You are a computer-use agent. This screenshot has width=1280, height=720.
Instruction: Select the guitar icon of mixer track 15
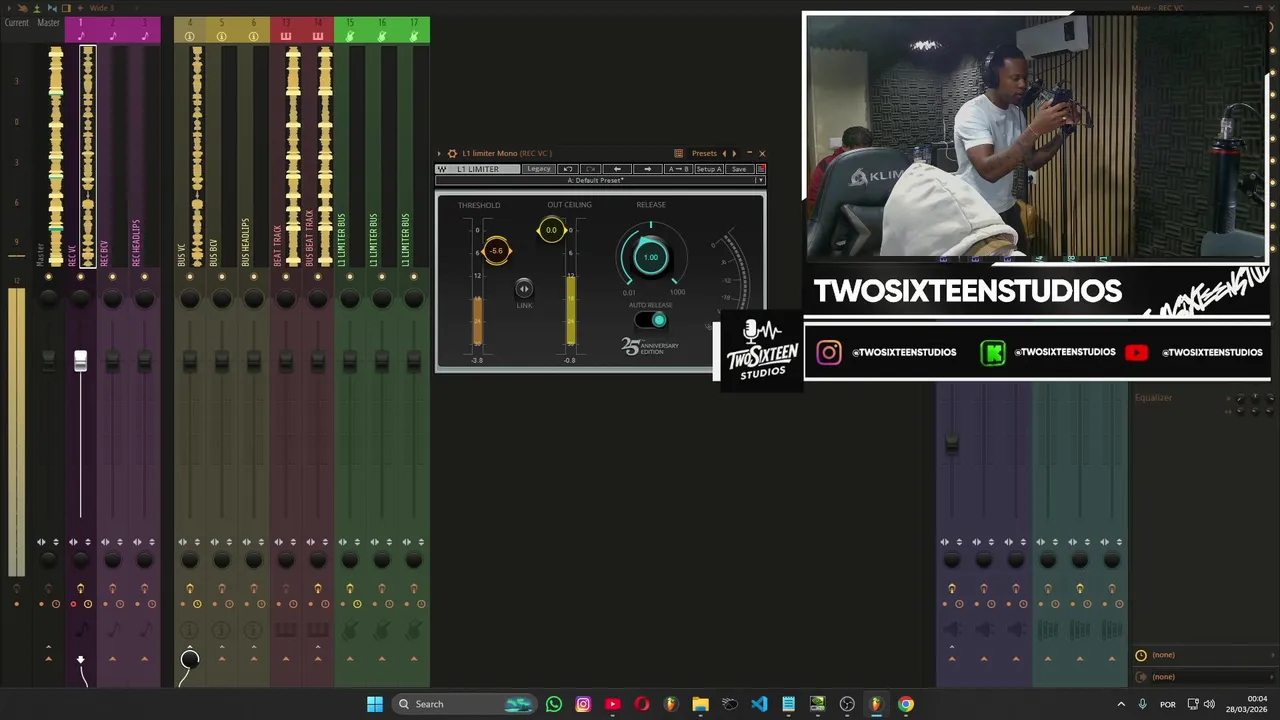(350, 37)
